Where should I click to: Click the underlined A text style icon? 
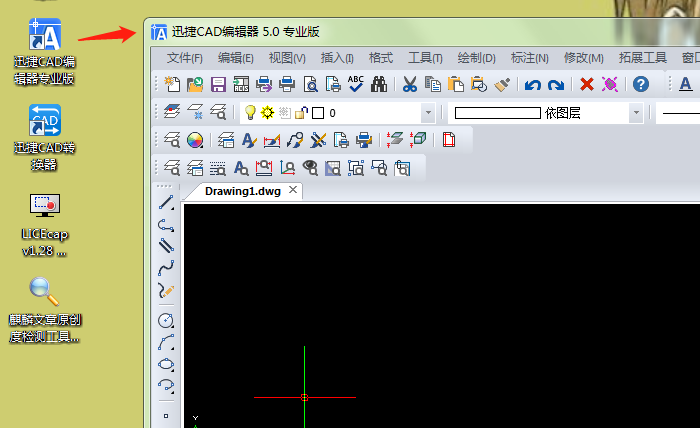686,84
